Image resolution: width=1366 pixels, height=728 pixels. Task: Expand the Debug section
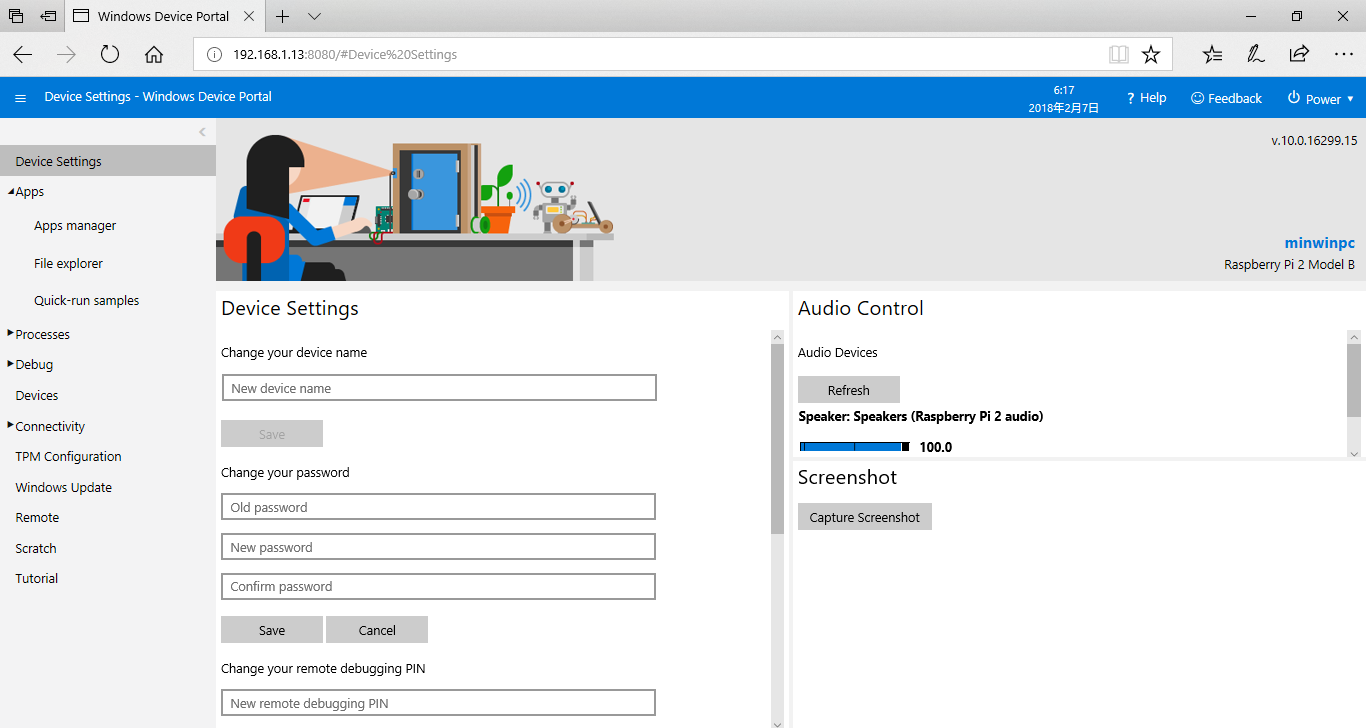click(10, 364)
